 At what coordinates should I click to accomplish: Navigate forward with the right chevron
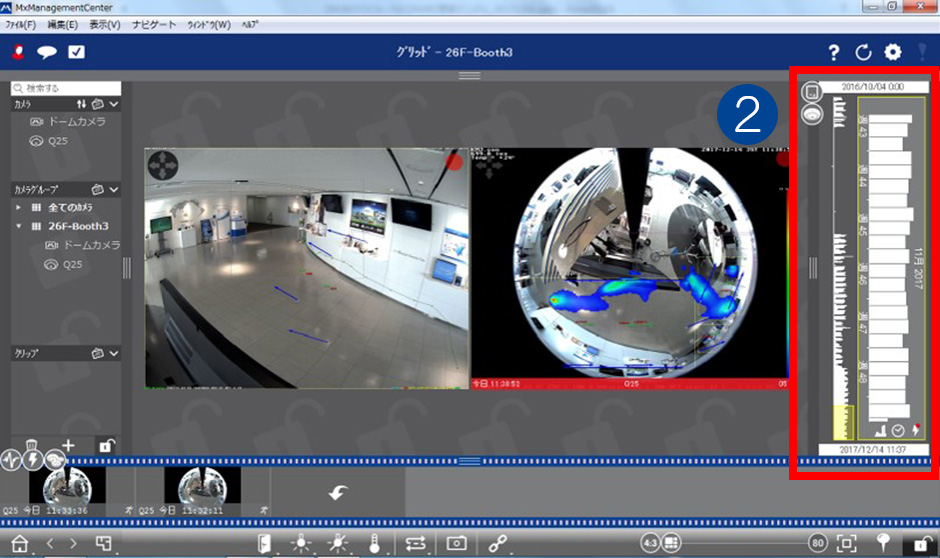coord(73,544)
